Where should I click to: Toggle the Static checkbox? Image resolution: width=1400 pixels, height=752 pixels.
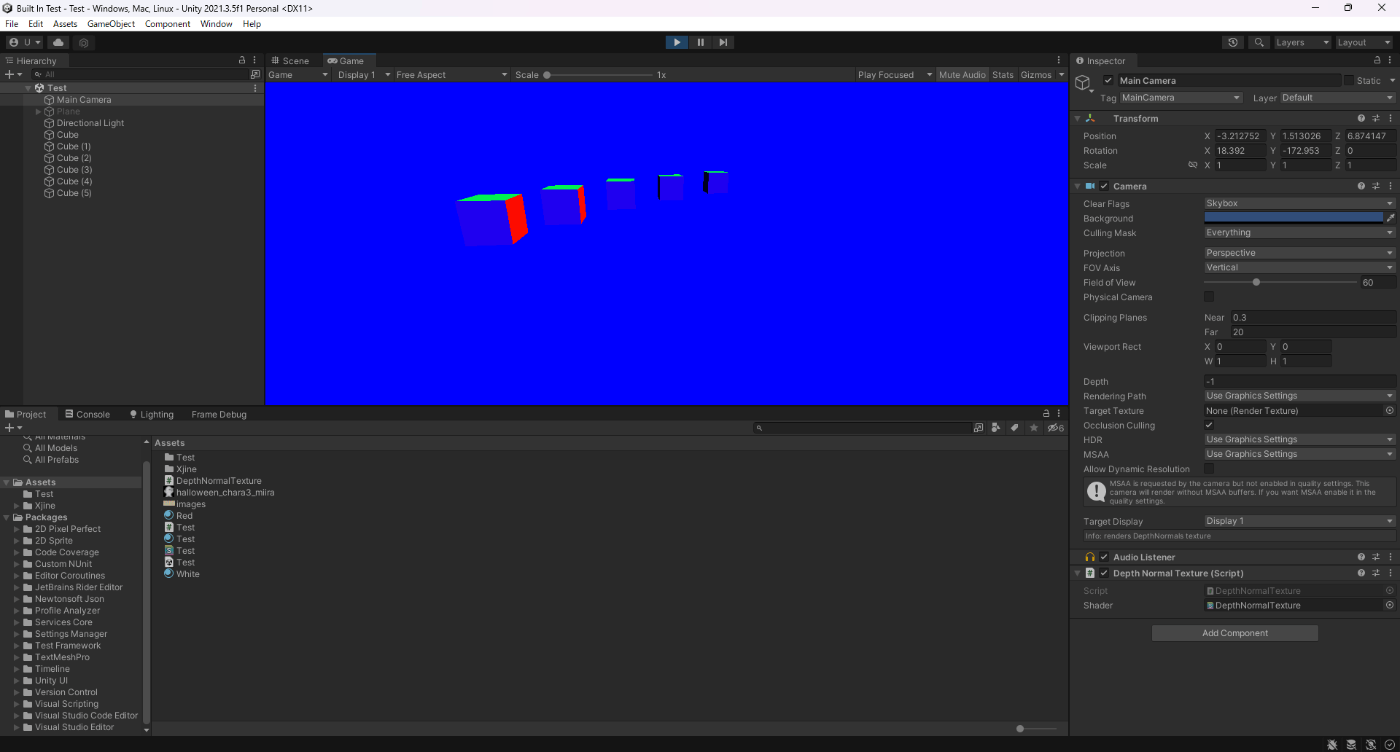click(x=1348, y=80)
